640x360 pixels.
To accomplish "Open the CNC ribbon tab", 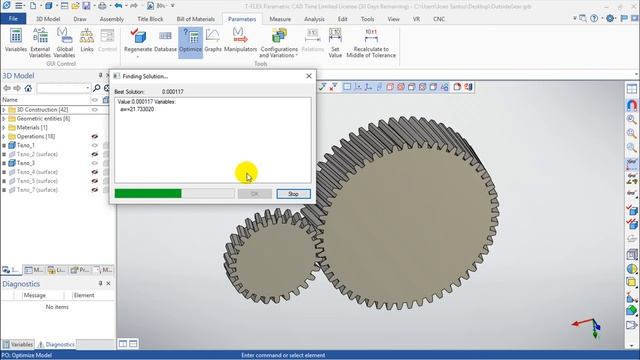I will [x=439, y=19].
